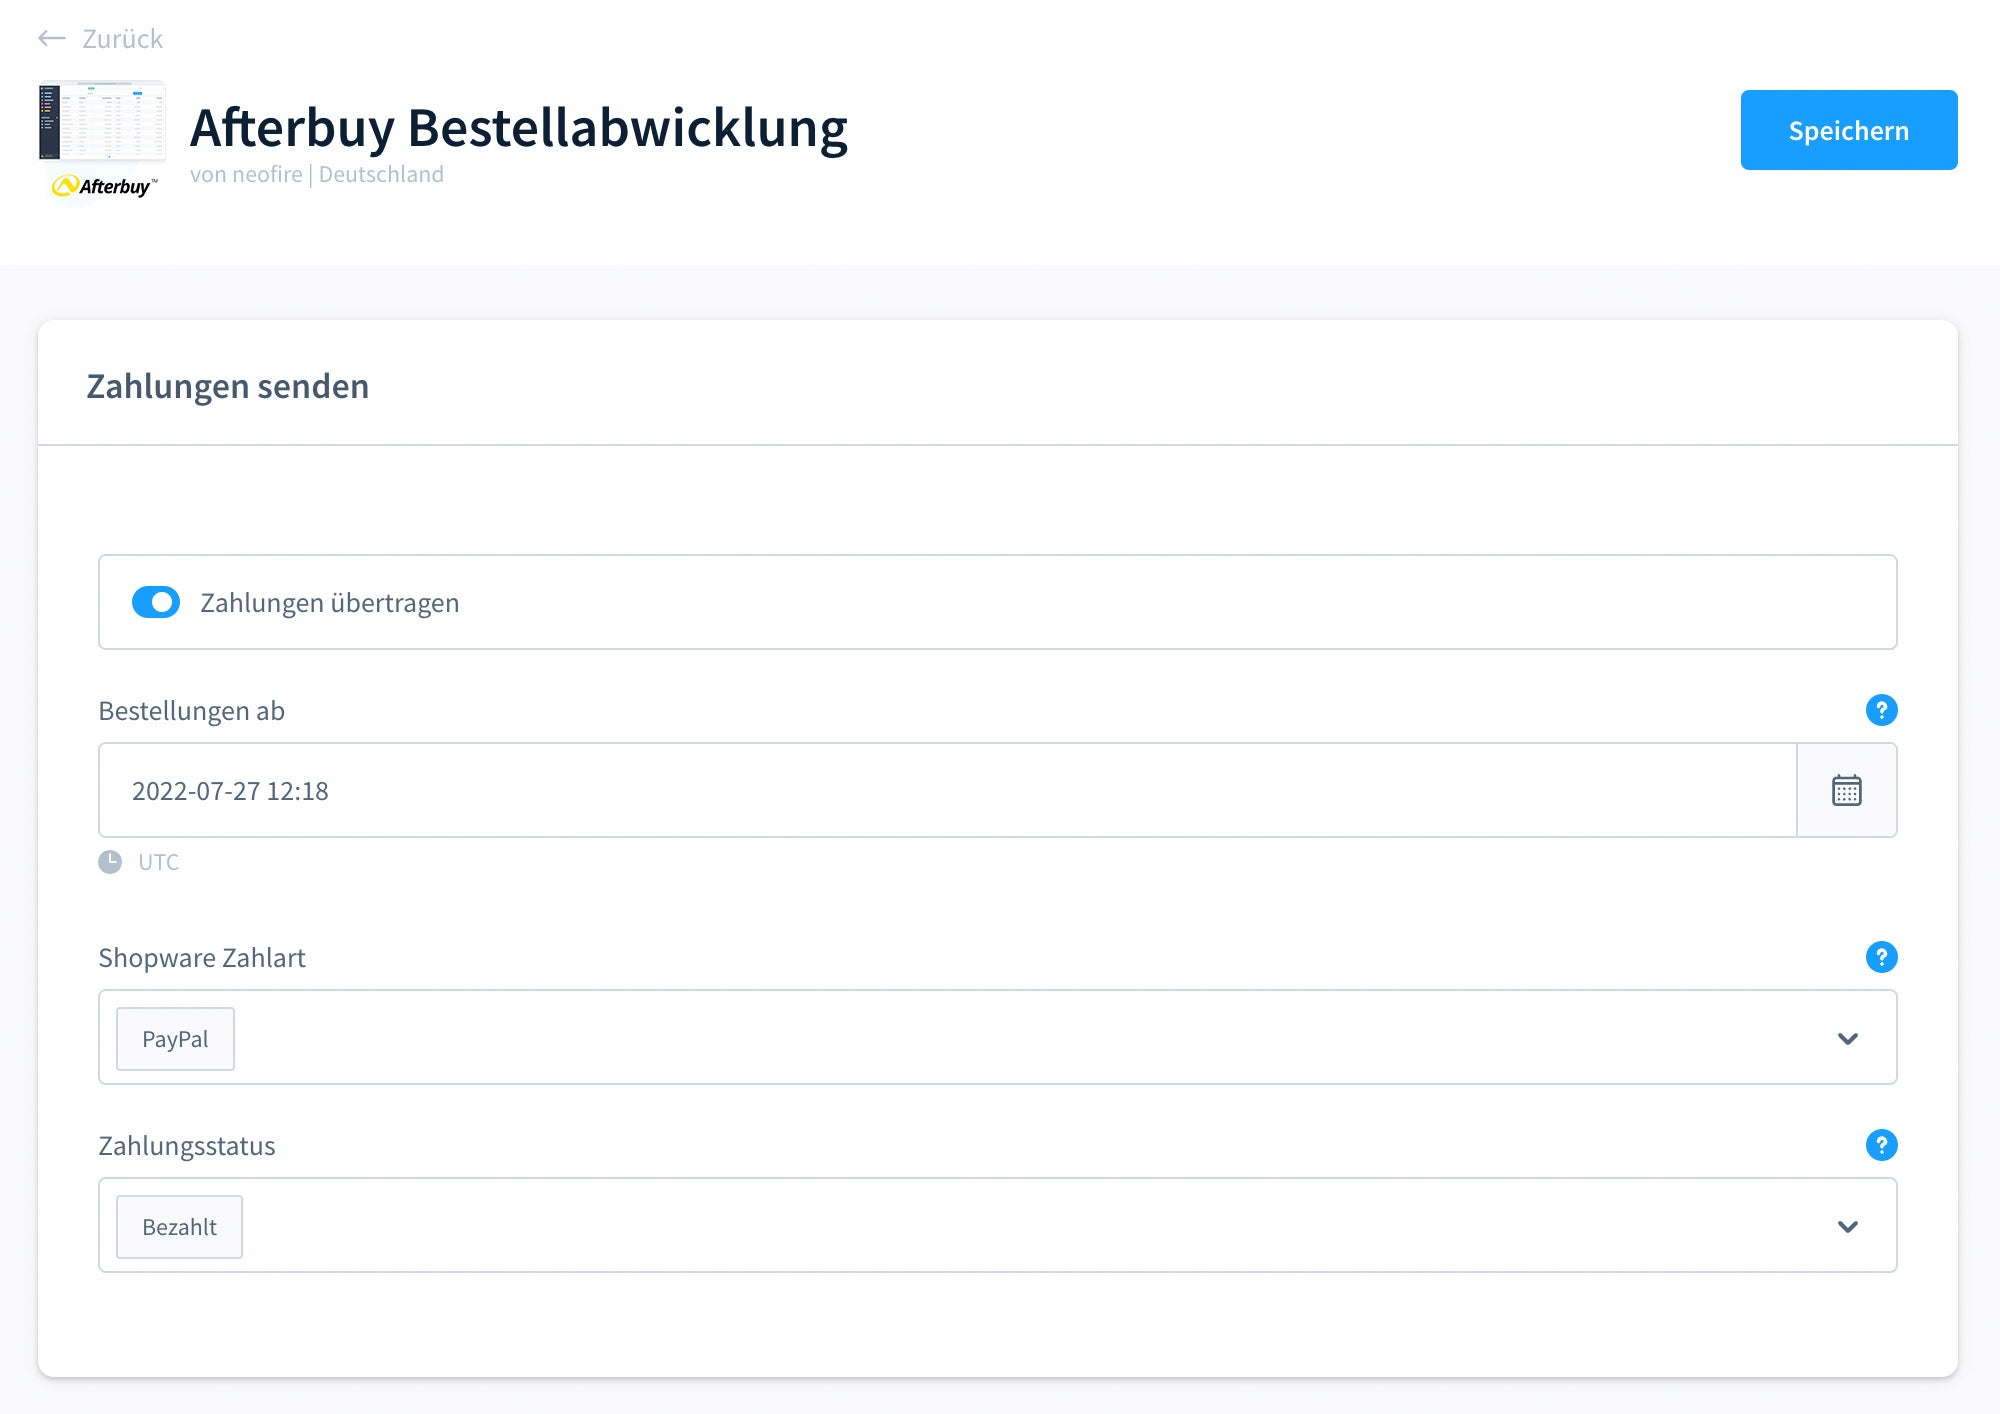
Task: Click the Zahlungen senden card heading
Action: 228,386
